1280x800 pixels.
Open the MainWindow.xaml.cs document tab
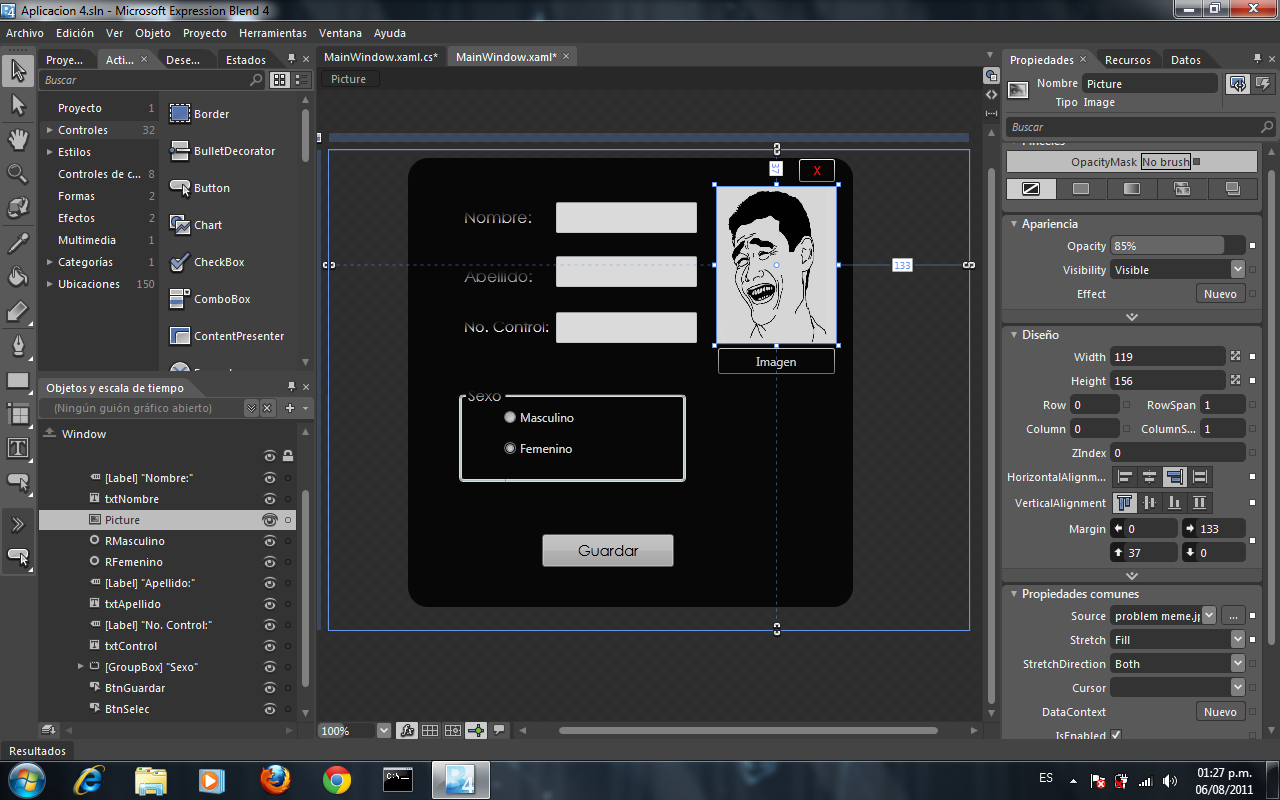coord(381,57)
